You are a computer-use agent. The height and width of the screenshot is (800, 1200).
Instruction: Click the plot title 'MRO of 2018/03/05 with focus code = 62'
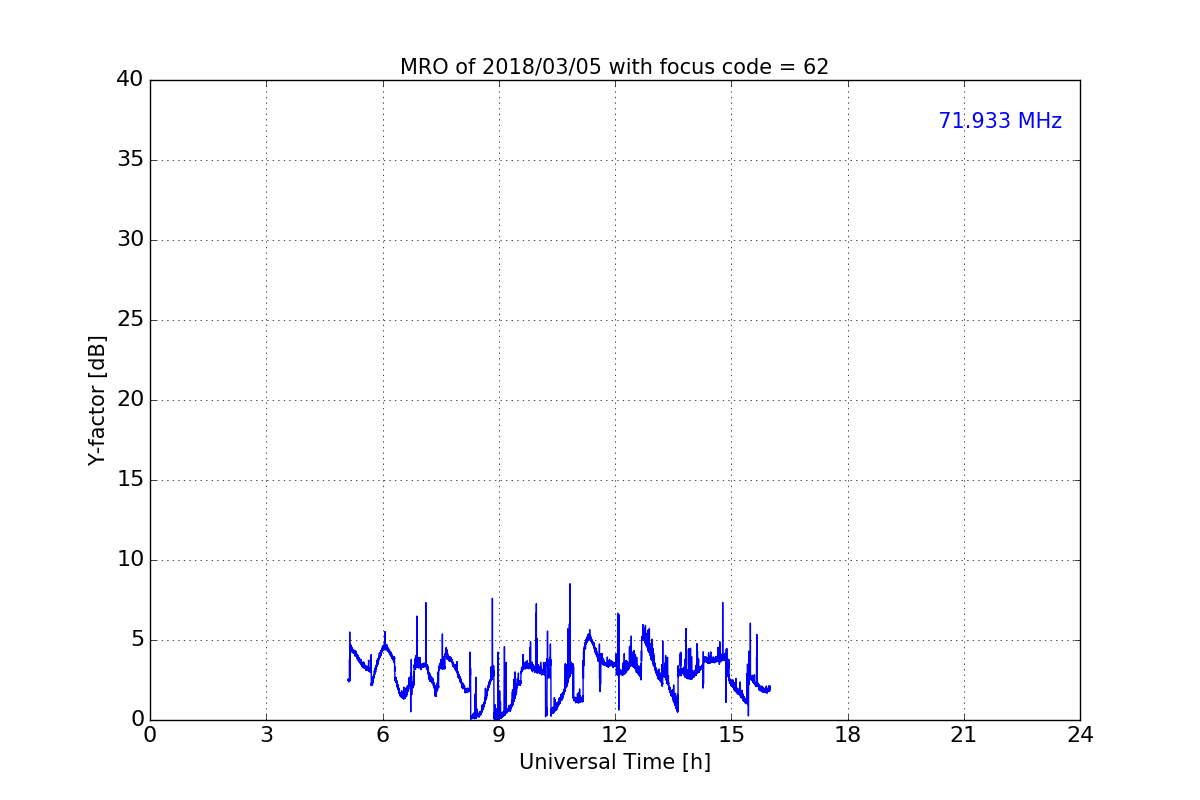614,67
